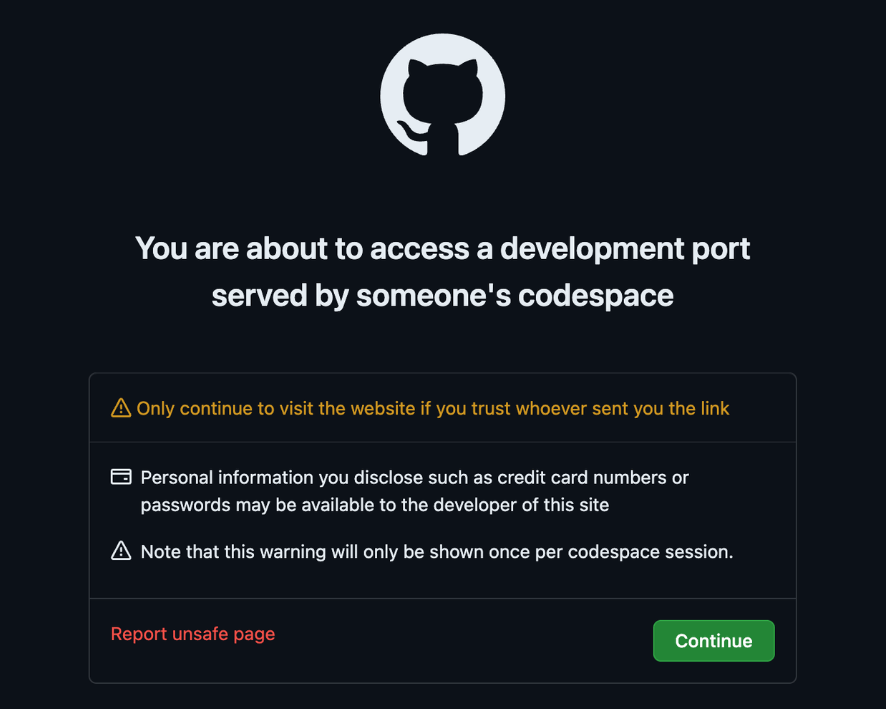Click the orange "Only continue to visit" warning text
The width and height of the screenshot is (886, 709).
click(433, 408)
